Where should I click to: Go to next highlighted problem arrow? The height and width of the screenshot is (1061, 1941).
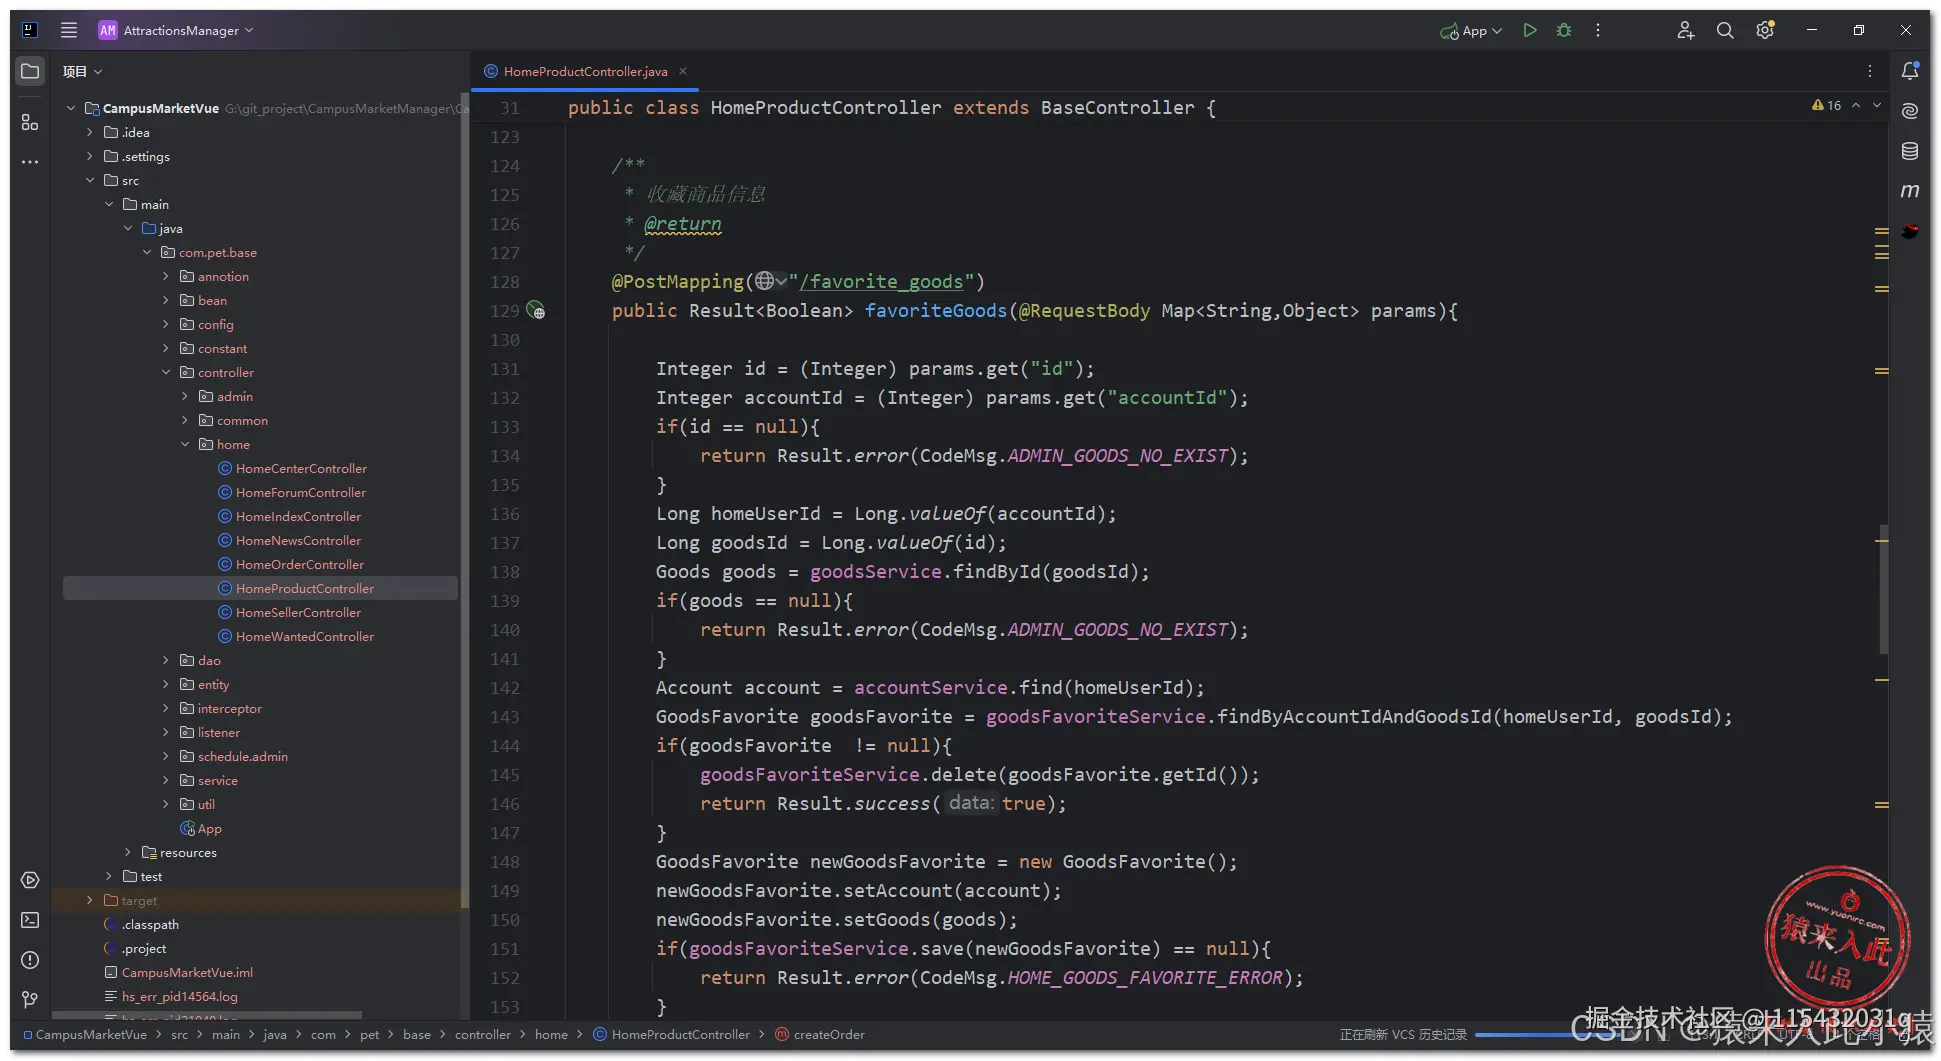click(x=1877, y=105)
